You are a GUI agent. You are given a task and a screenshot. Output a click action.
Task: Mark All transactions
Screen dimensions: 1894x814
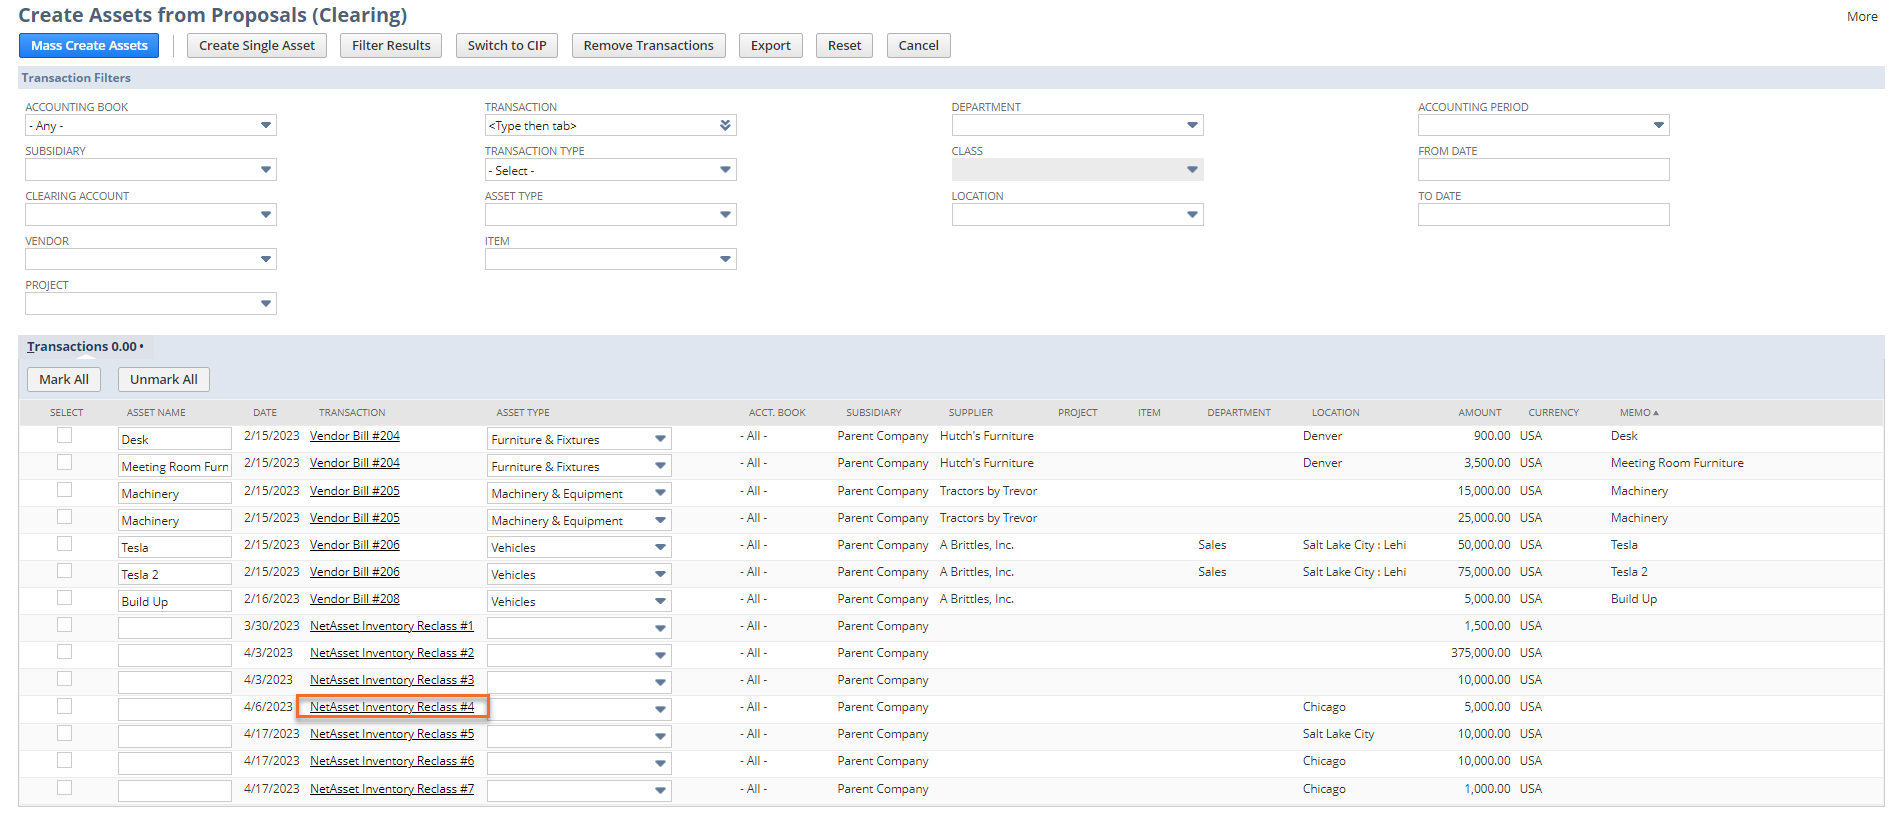click(64, 380)
